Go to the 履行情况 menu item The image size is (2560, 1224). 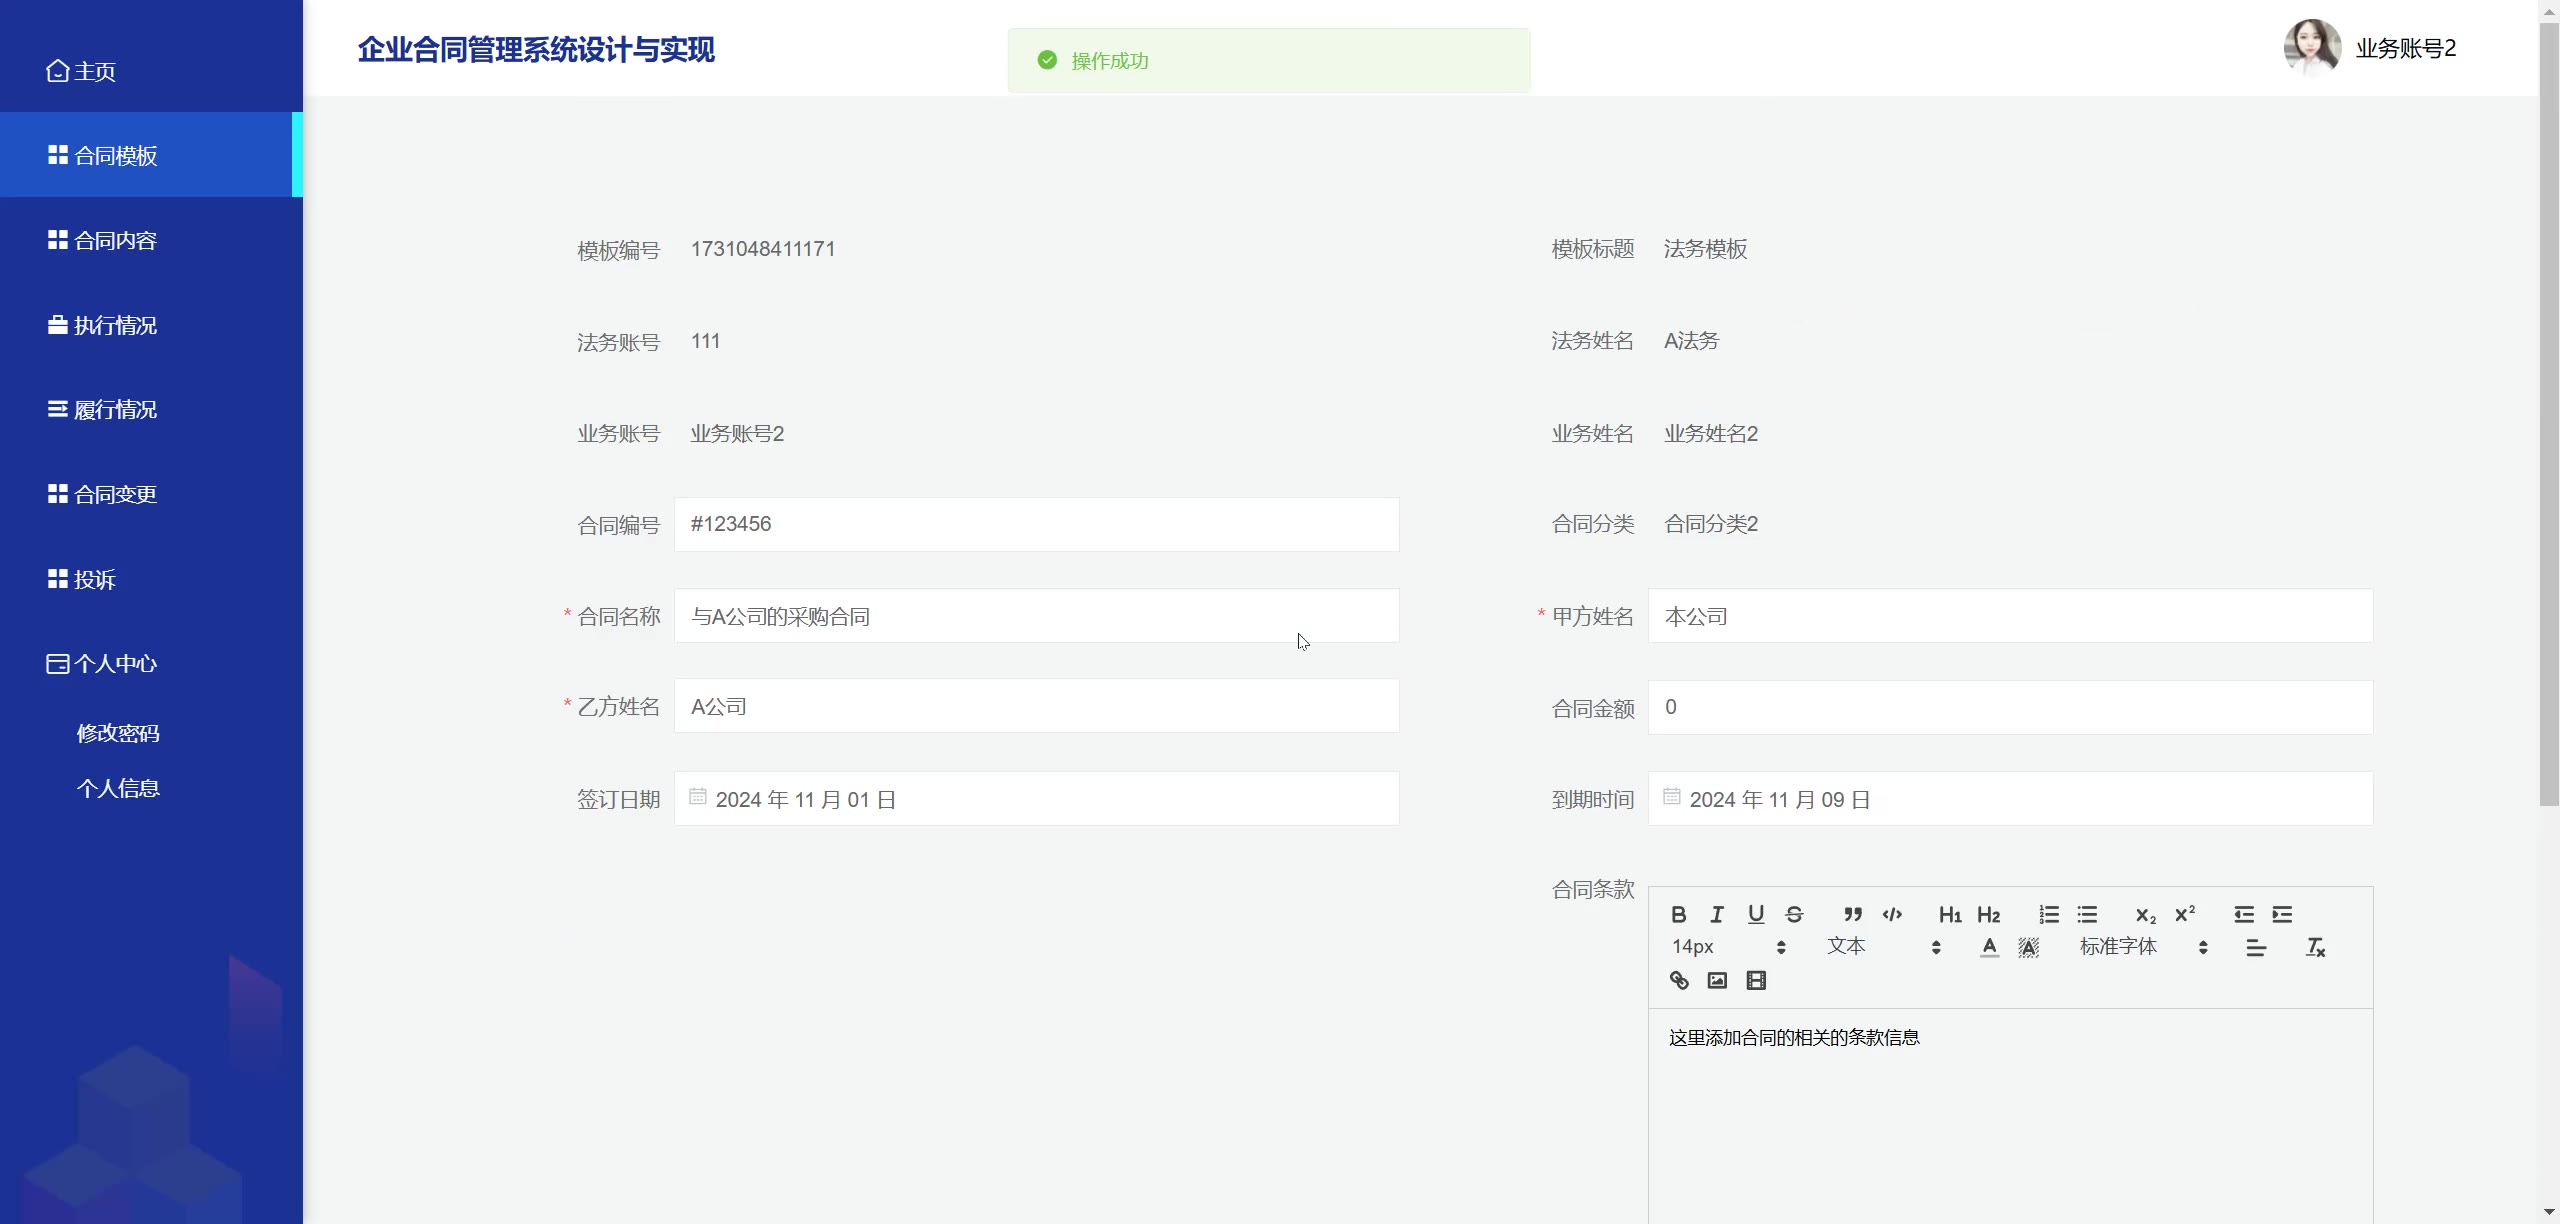pyautogui.click(x=116, y=410)
